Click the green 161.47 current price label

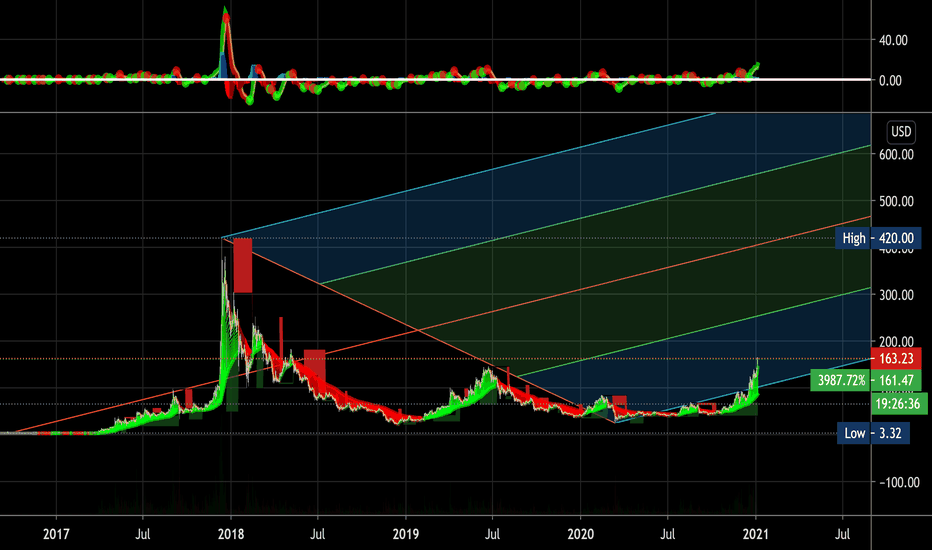tap(896, 380)
